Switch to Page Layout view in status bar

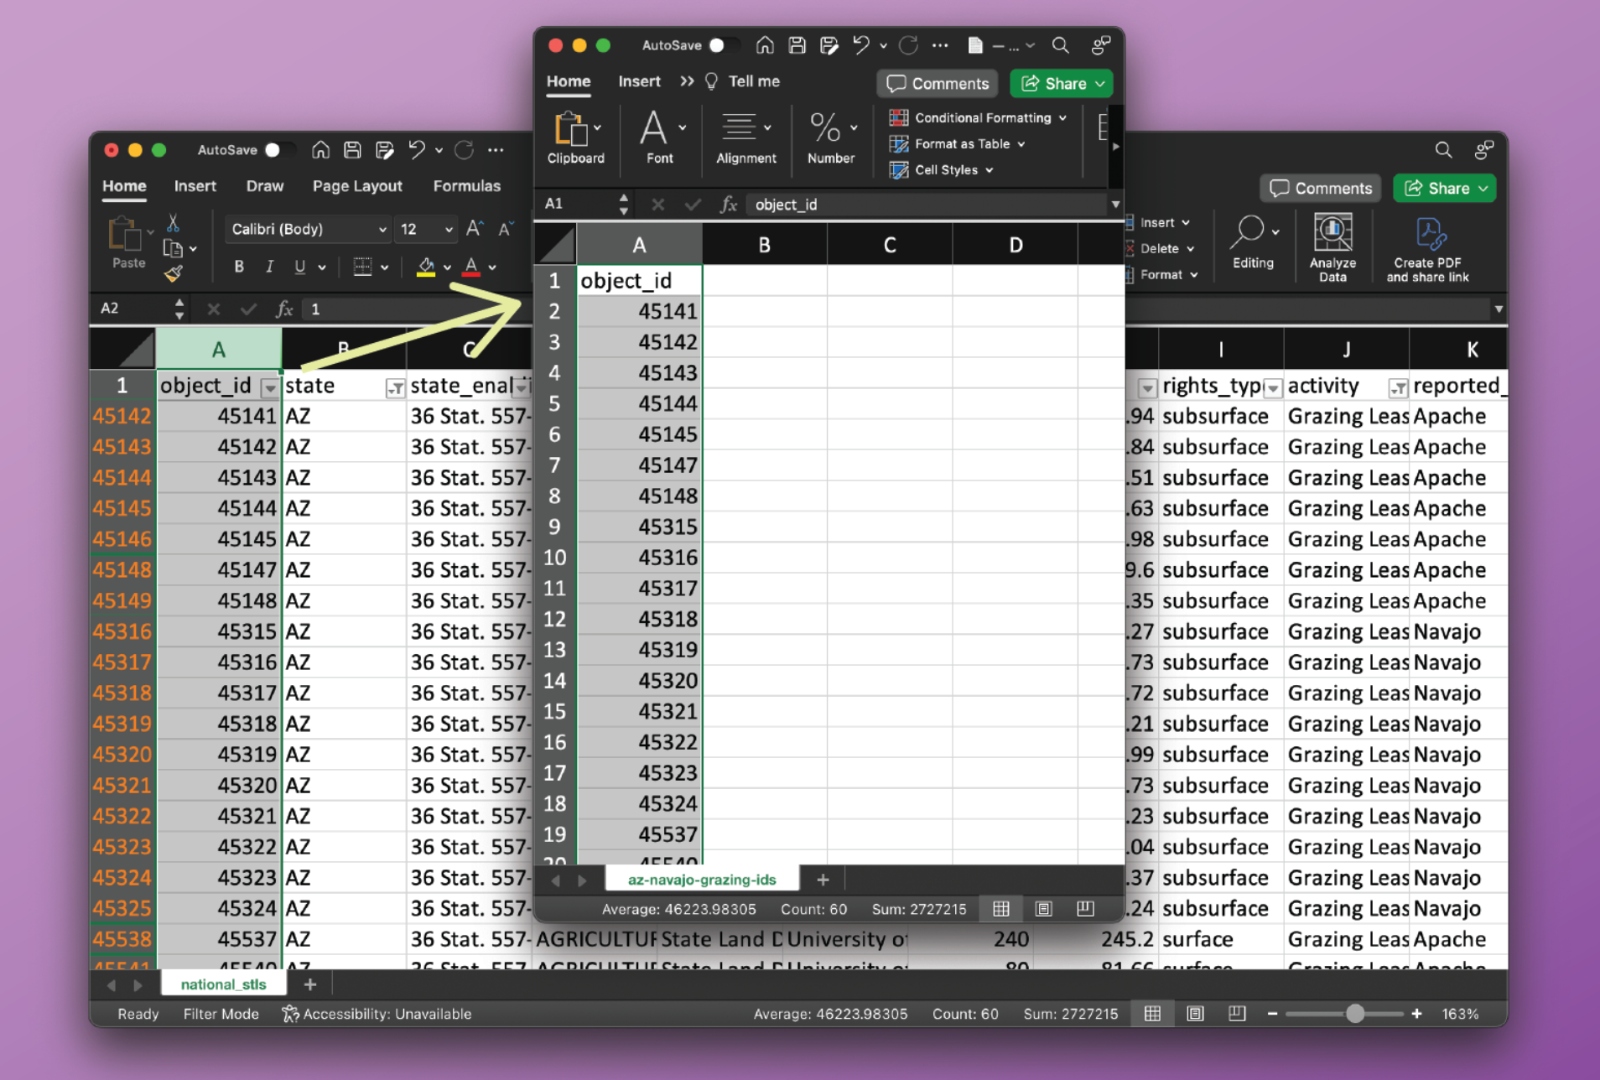(x=1195, y=1014)
